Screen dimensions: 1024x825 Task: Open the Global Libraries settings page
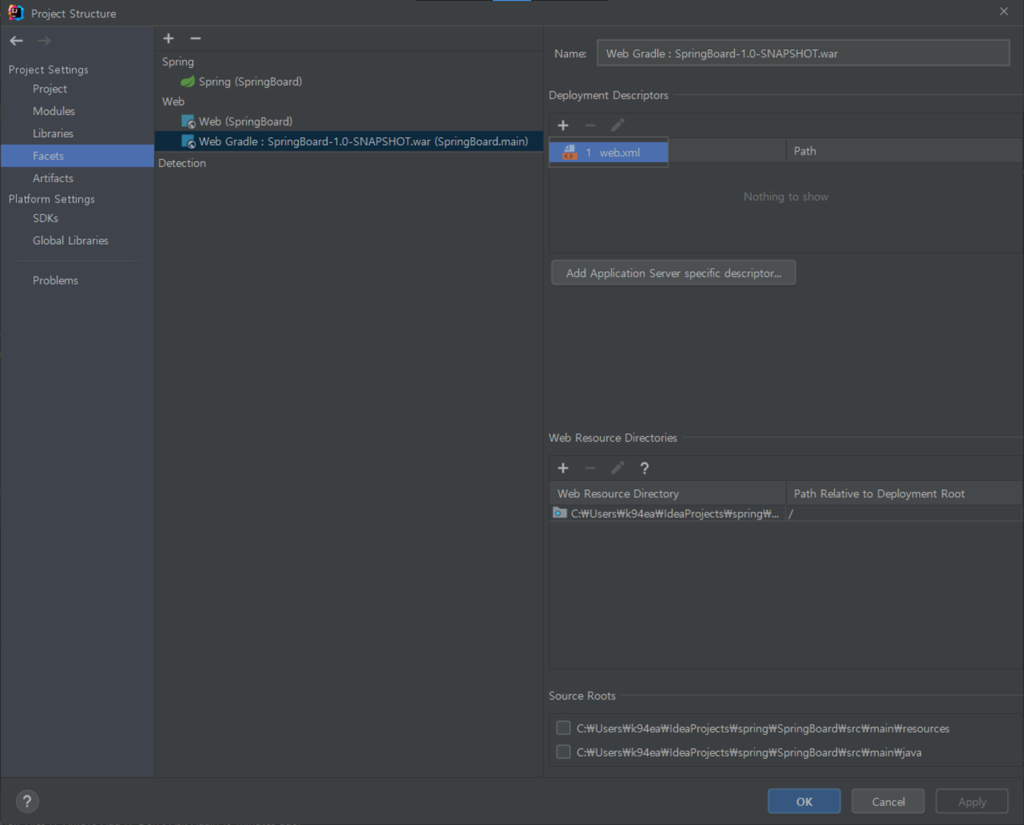tap(70, 241)
